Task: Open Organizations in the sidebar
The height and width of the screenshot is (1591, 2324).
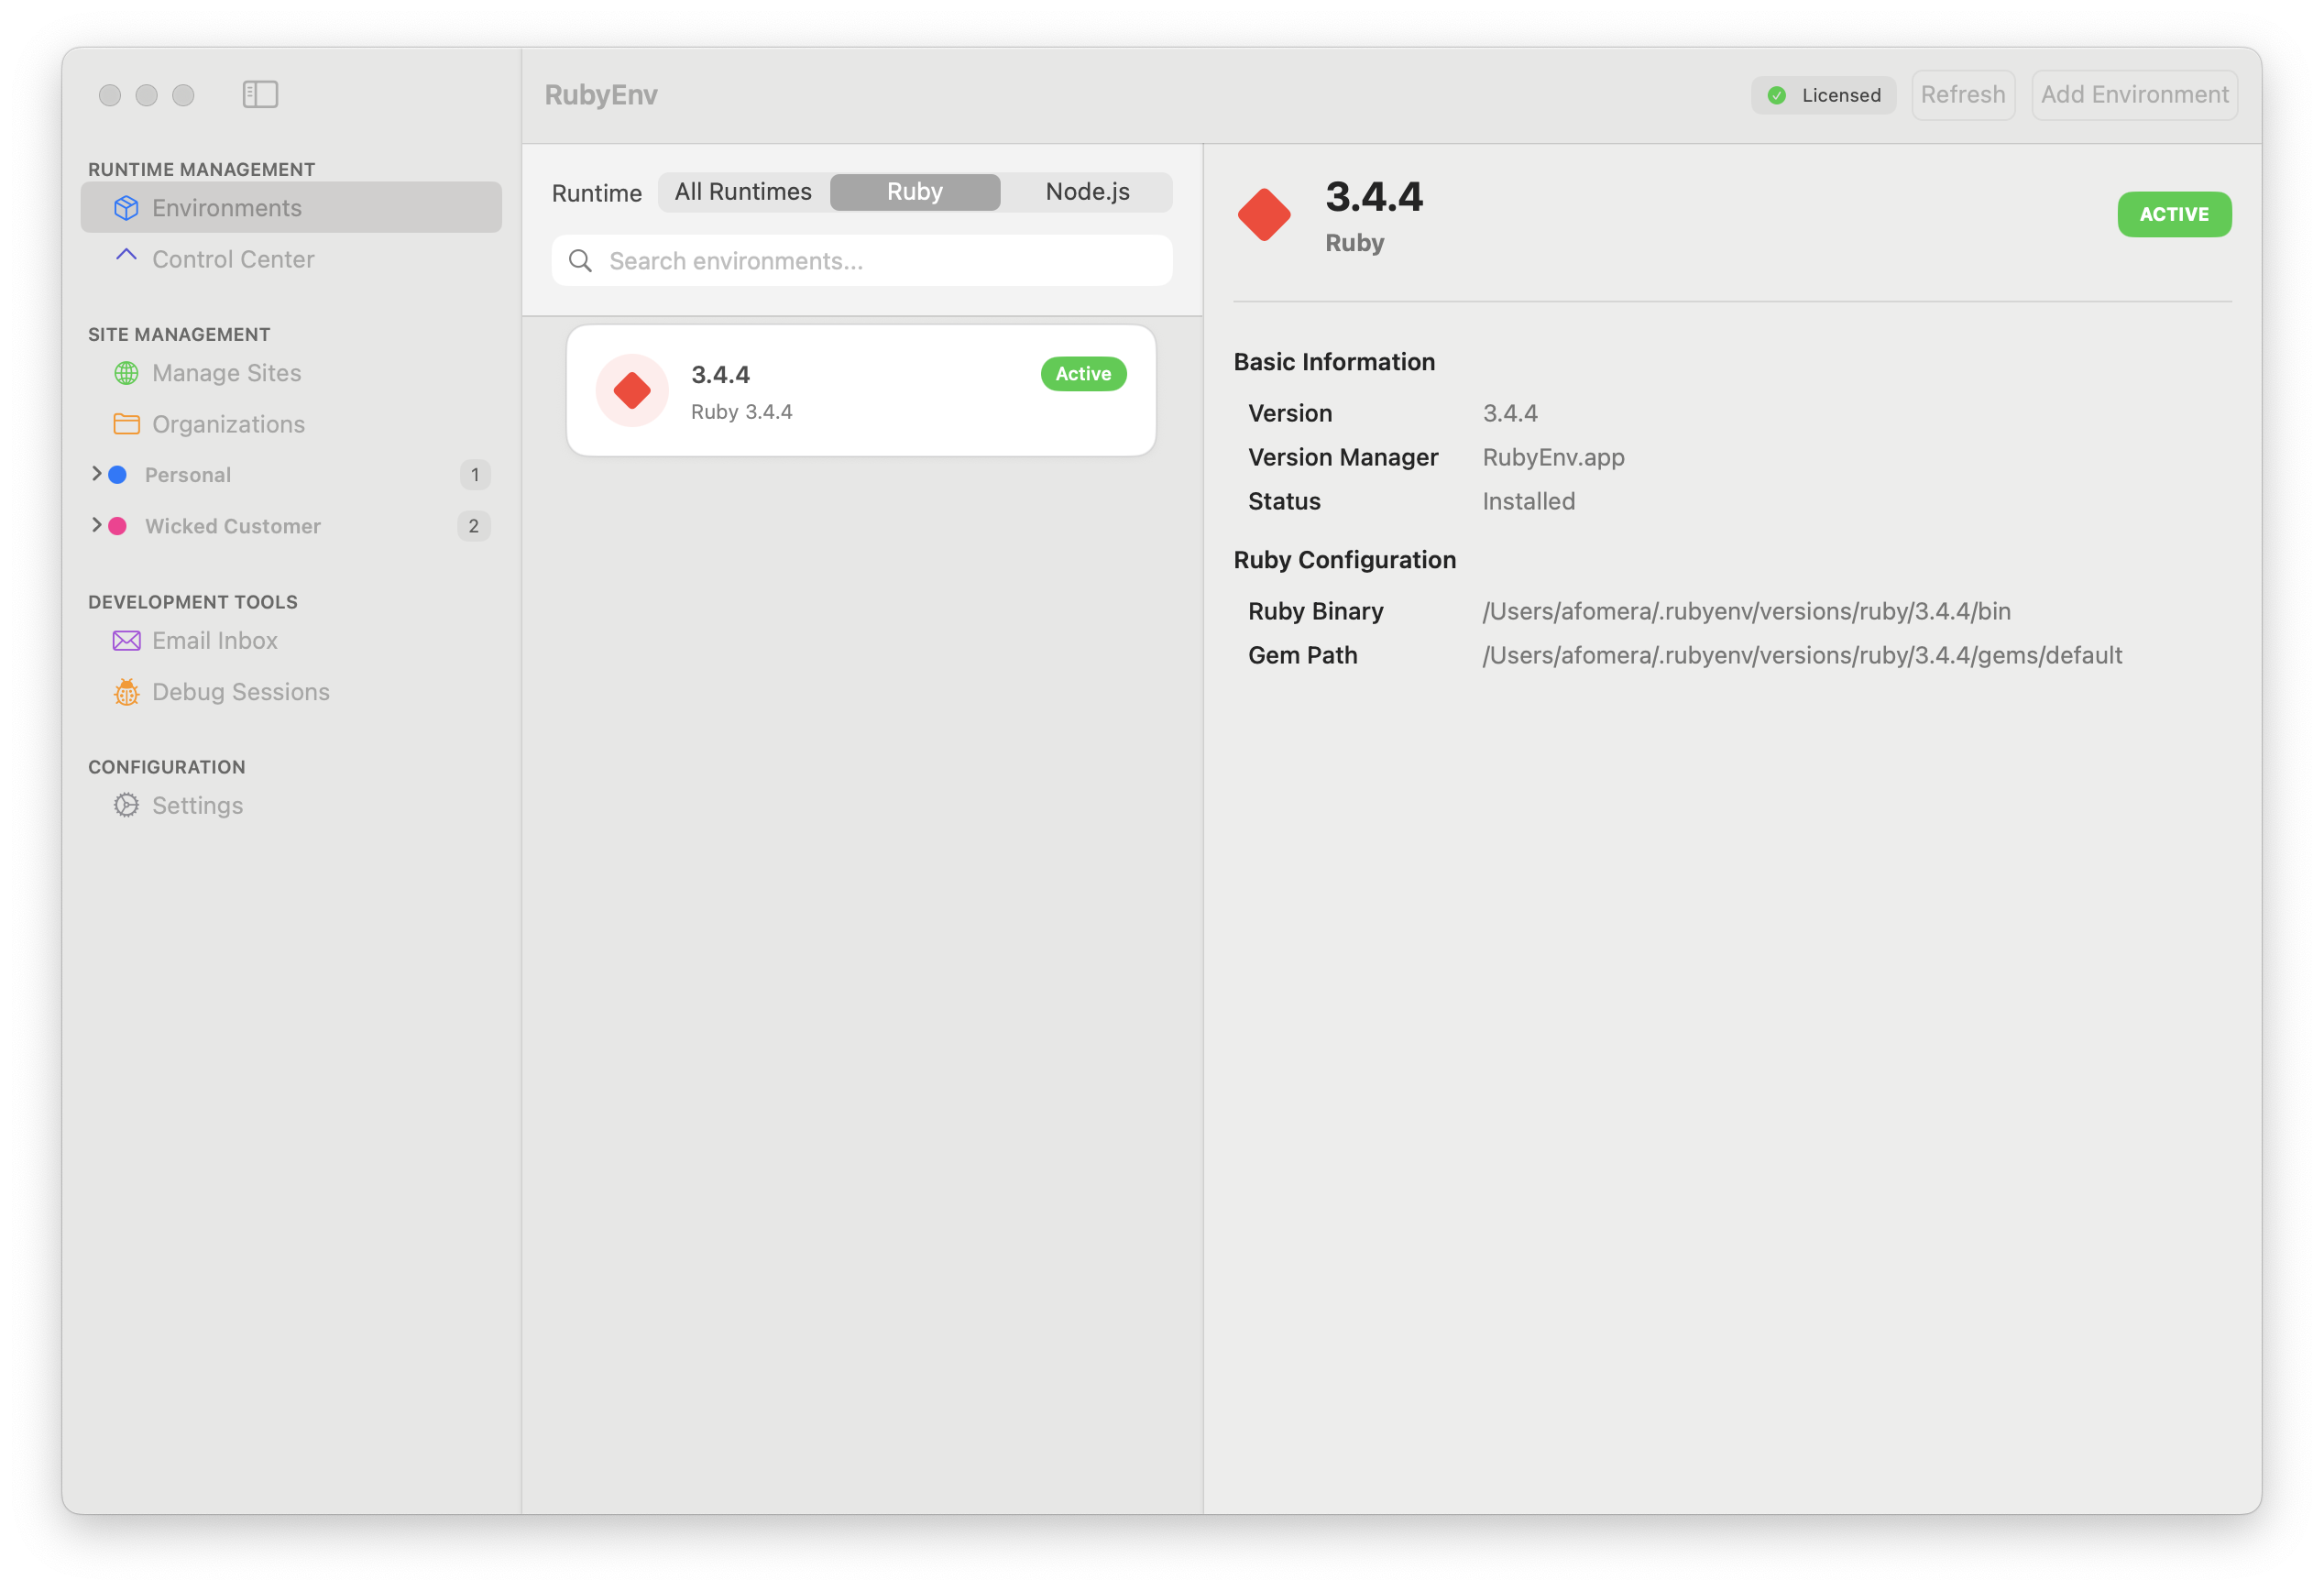Action: tap(291, 424)
